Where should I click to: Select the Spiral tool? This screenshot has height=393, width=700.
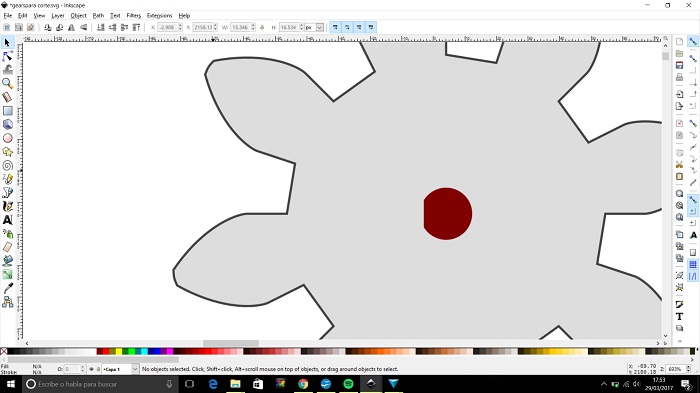pos(7,165)
